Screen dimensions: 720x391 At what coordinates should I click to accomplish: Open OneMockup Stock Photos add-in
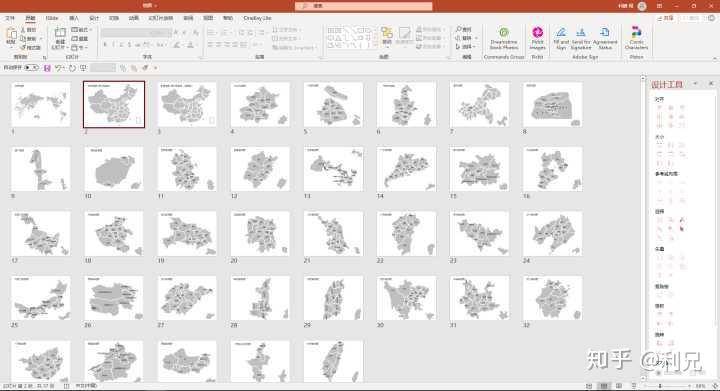click(x=504, y=38)
